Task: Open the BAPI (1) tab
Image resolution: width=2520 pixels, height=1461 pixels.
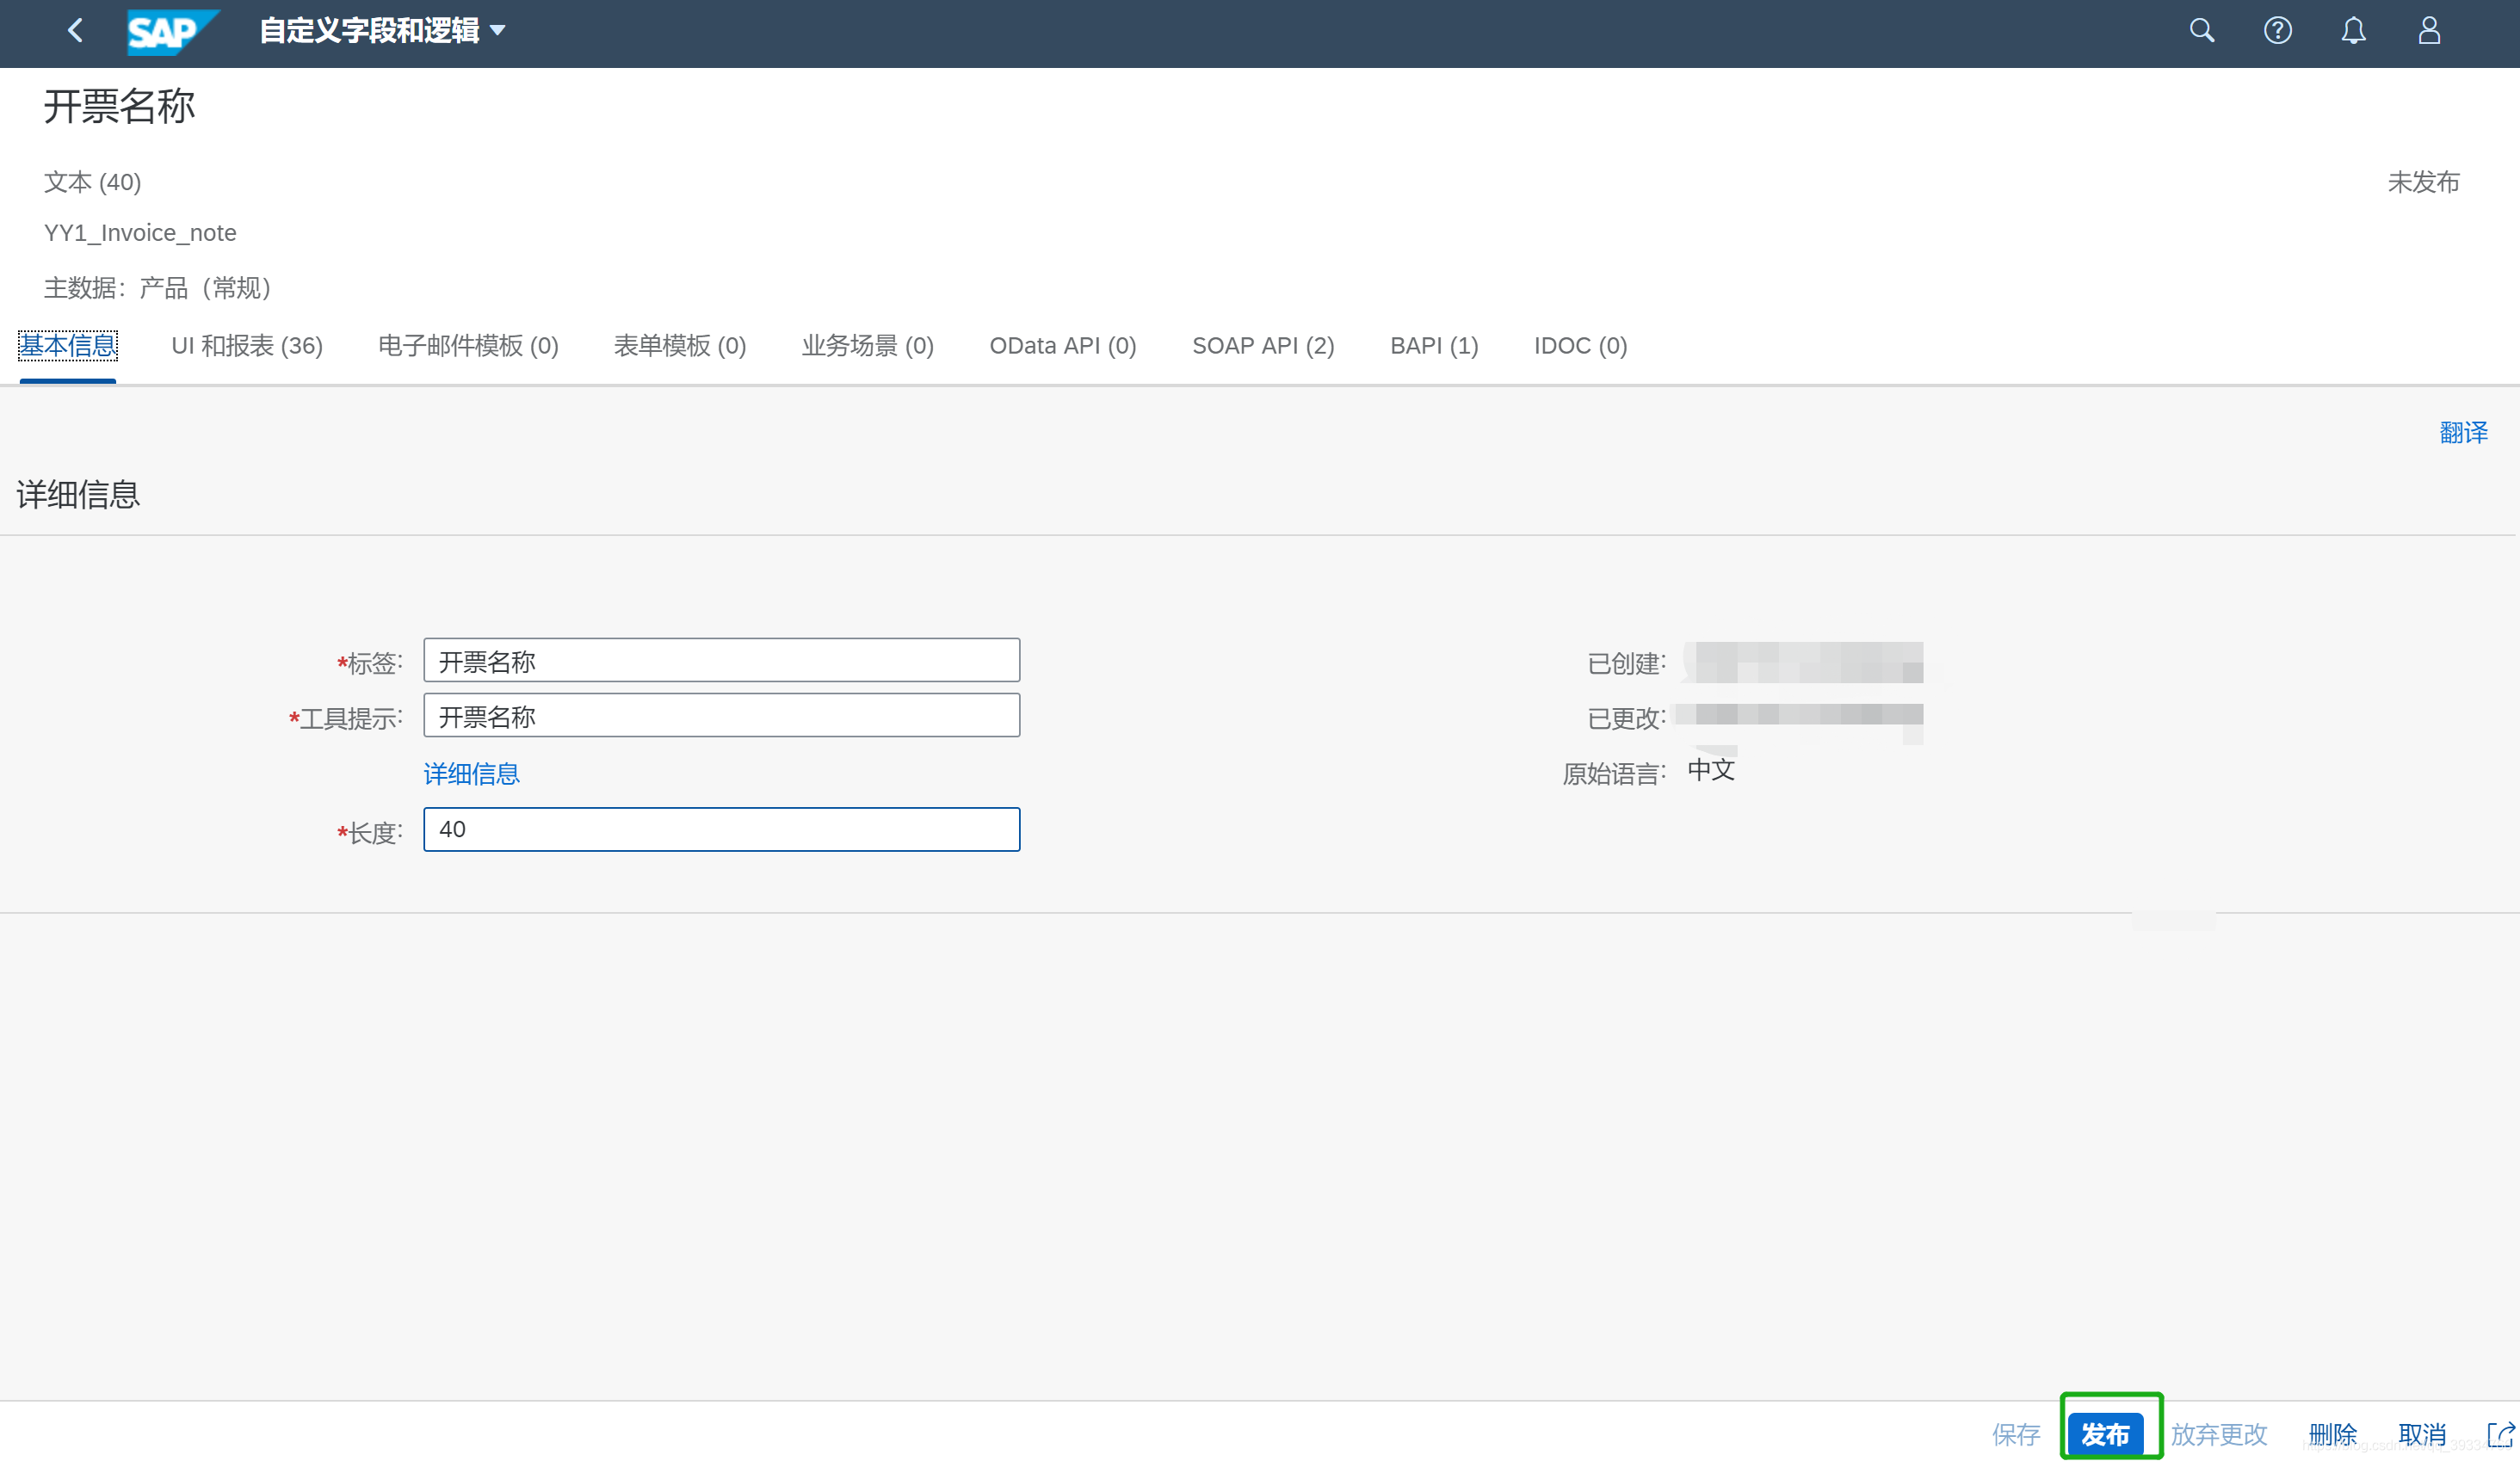Action: tap(1434, 346)
